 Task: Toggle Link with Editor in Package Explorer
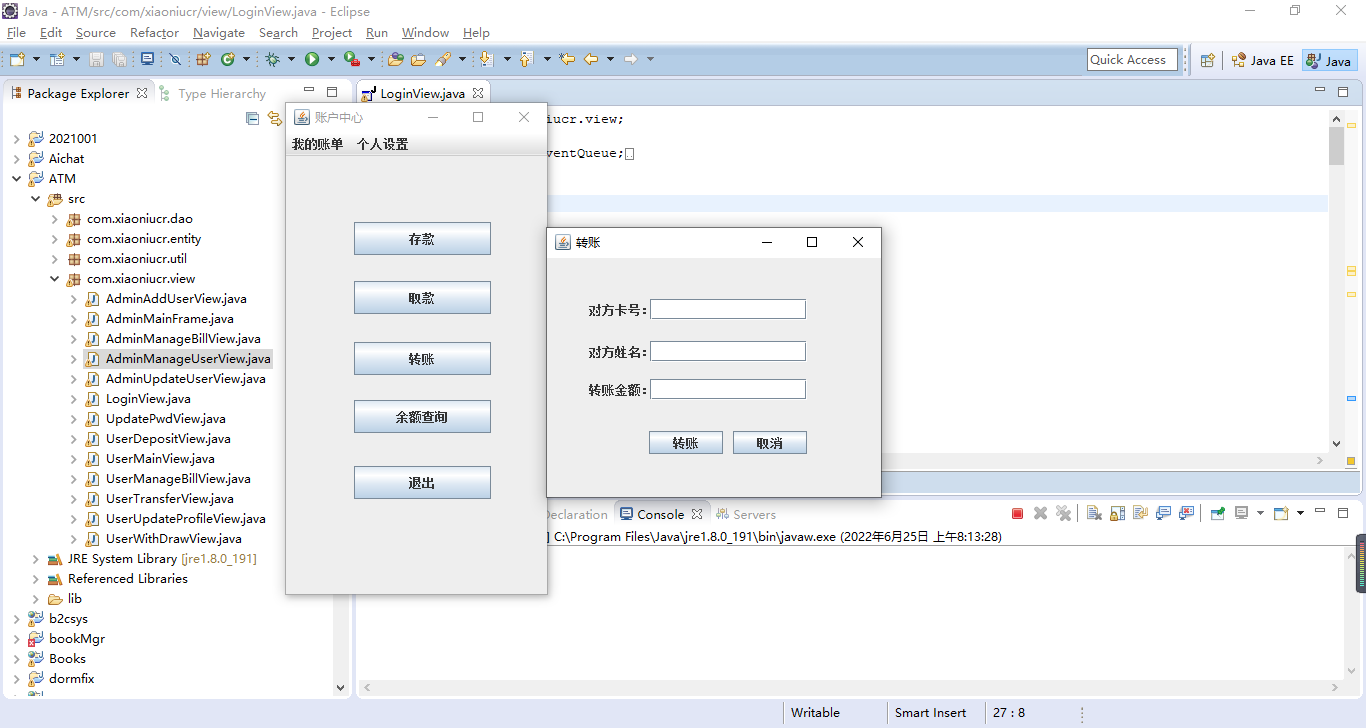pyautogui.click(x=275, y=119)
